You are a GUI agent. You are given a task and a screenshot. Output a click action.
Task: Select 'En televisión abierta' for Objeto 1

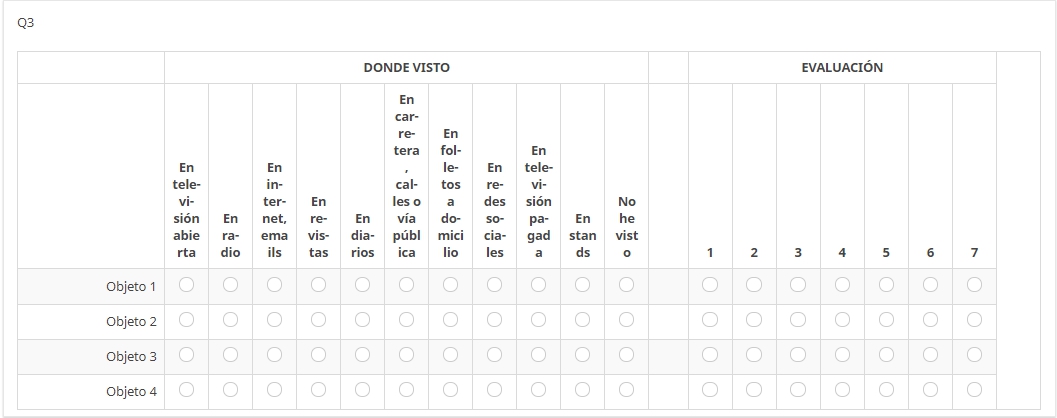point(187,285)
